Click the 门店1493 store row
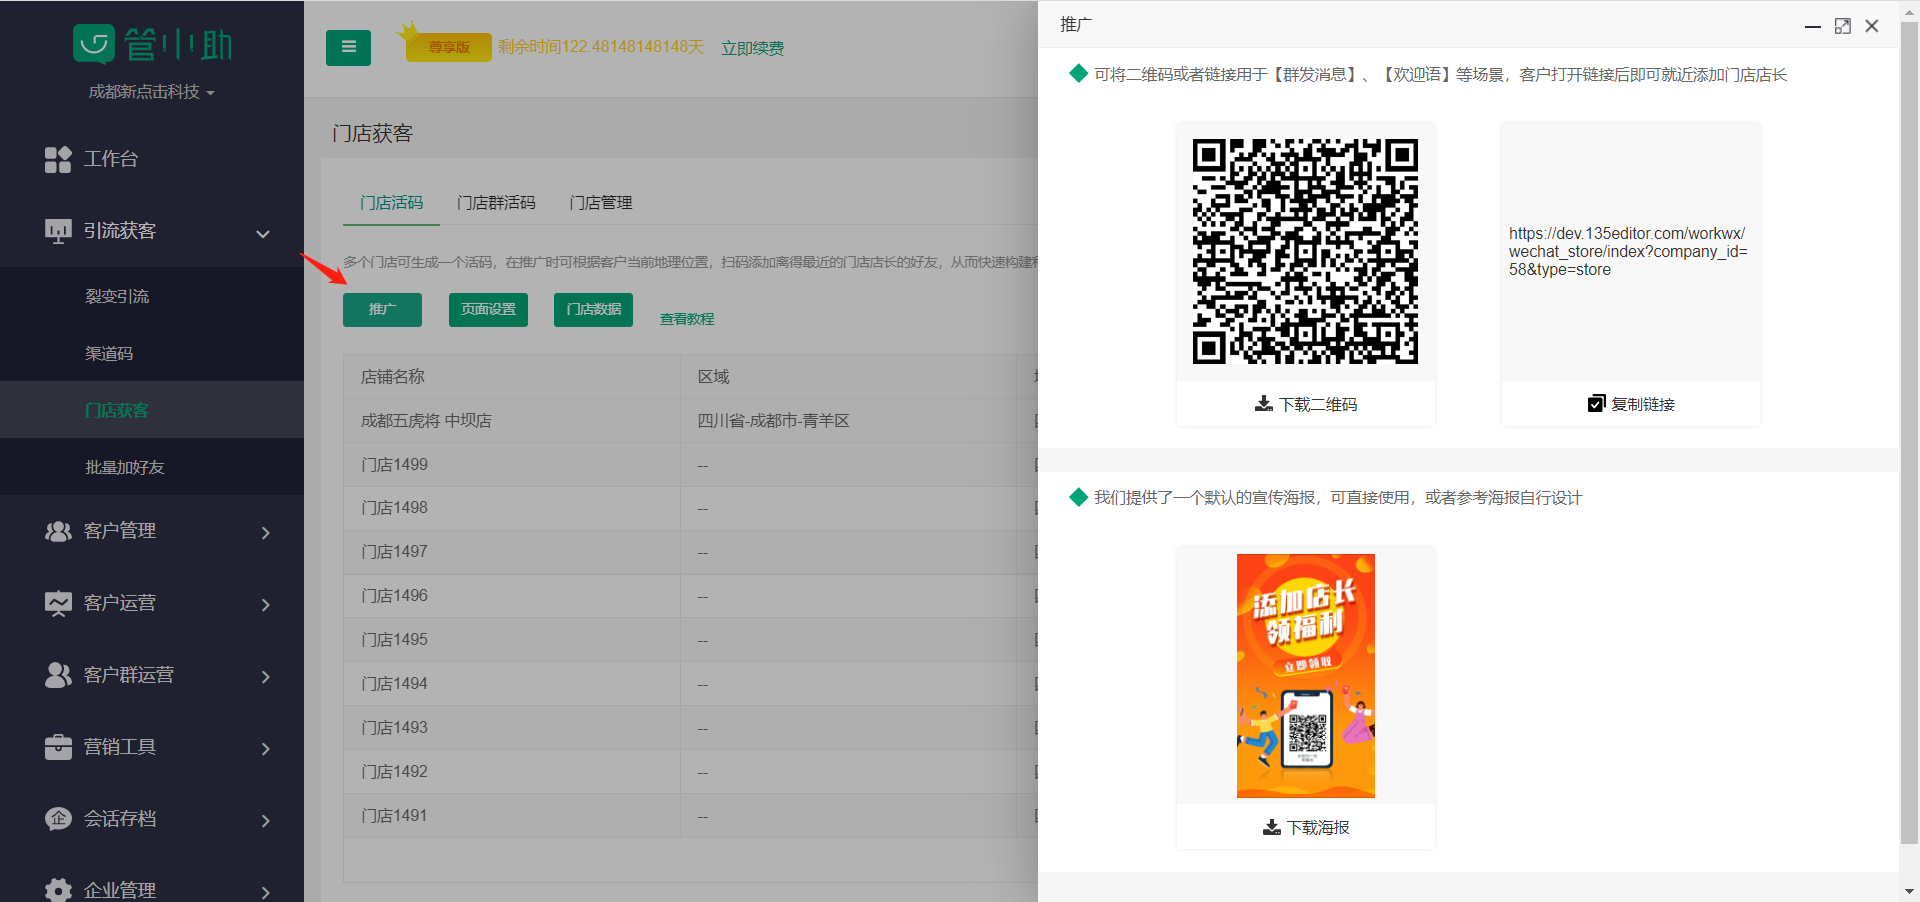This screenshot has height=902, width=1920. (x=690, y=728)
